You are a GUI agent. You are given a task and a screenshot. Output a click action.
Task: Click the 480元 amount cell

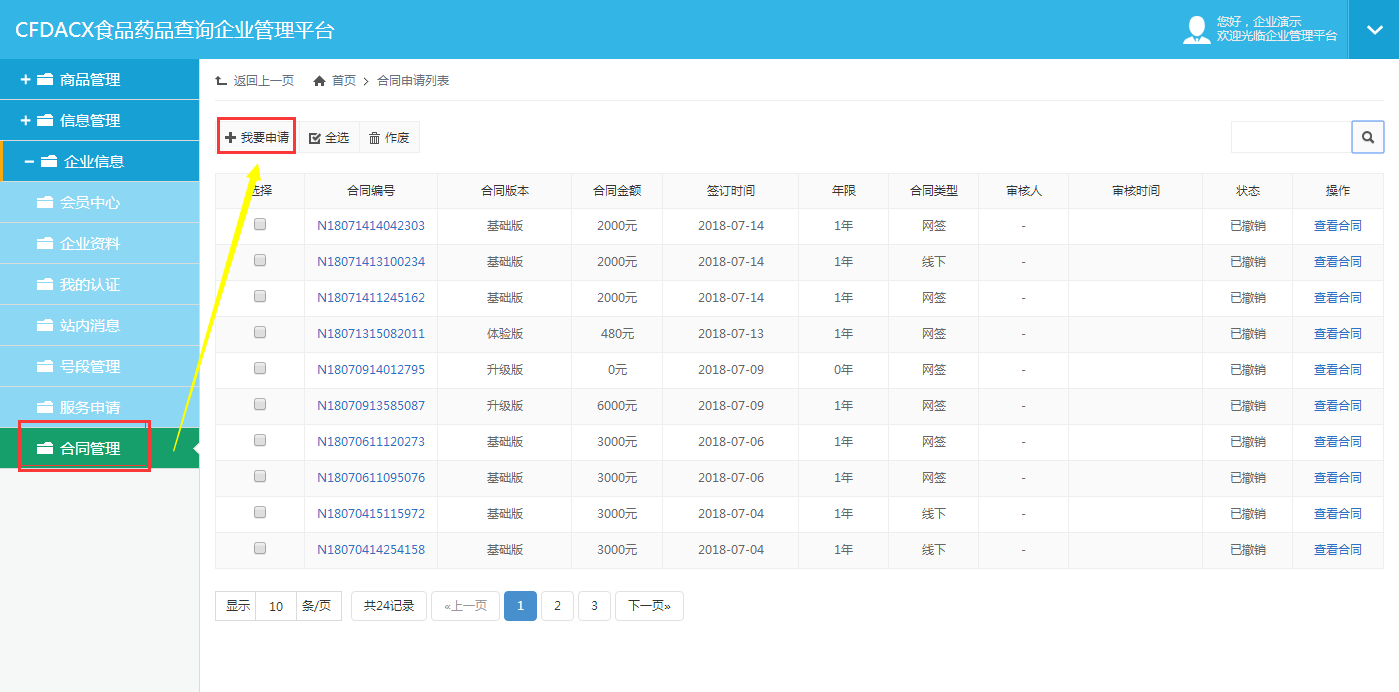[617, 334]
